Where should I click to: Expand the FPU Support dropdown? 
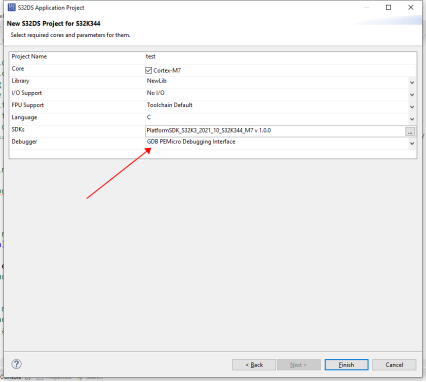(412, 107)
